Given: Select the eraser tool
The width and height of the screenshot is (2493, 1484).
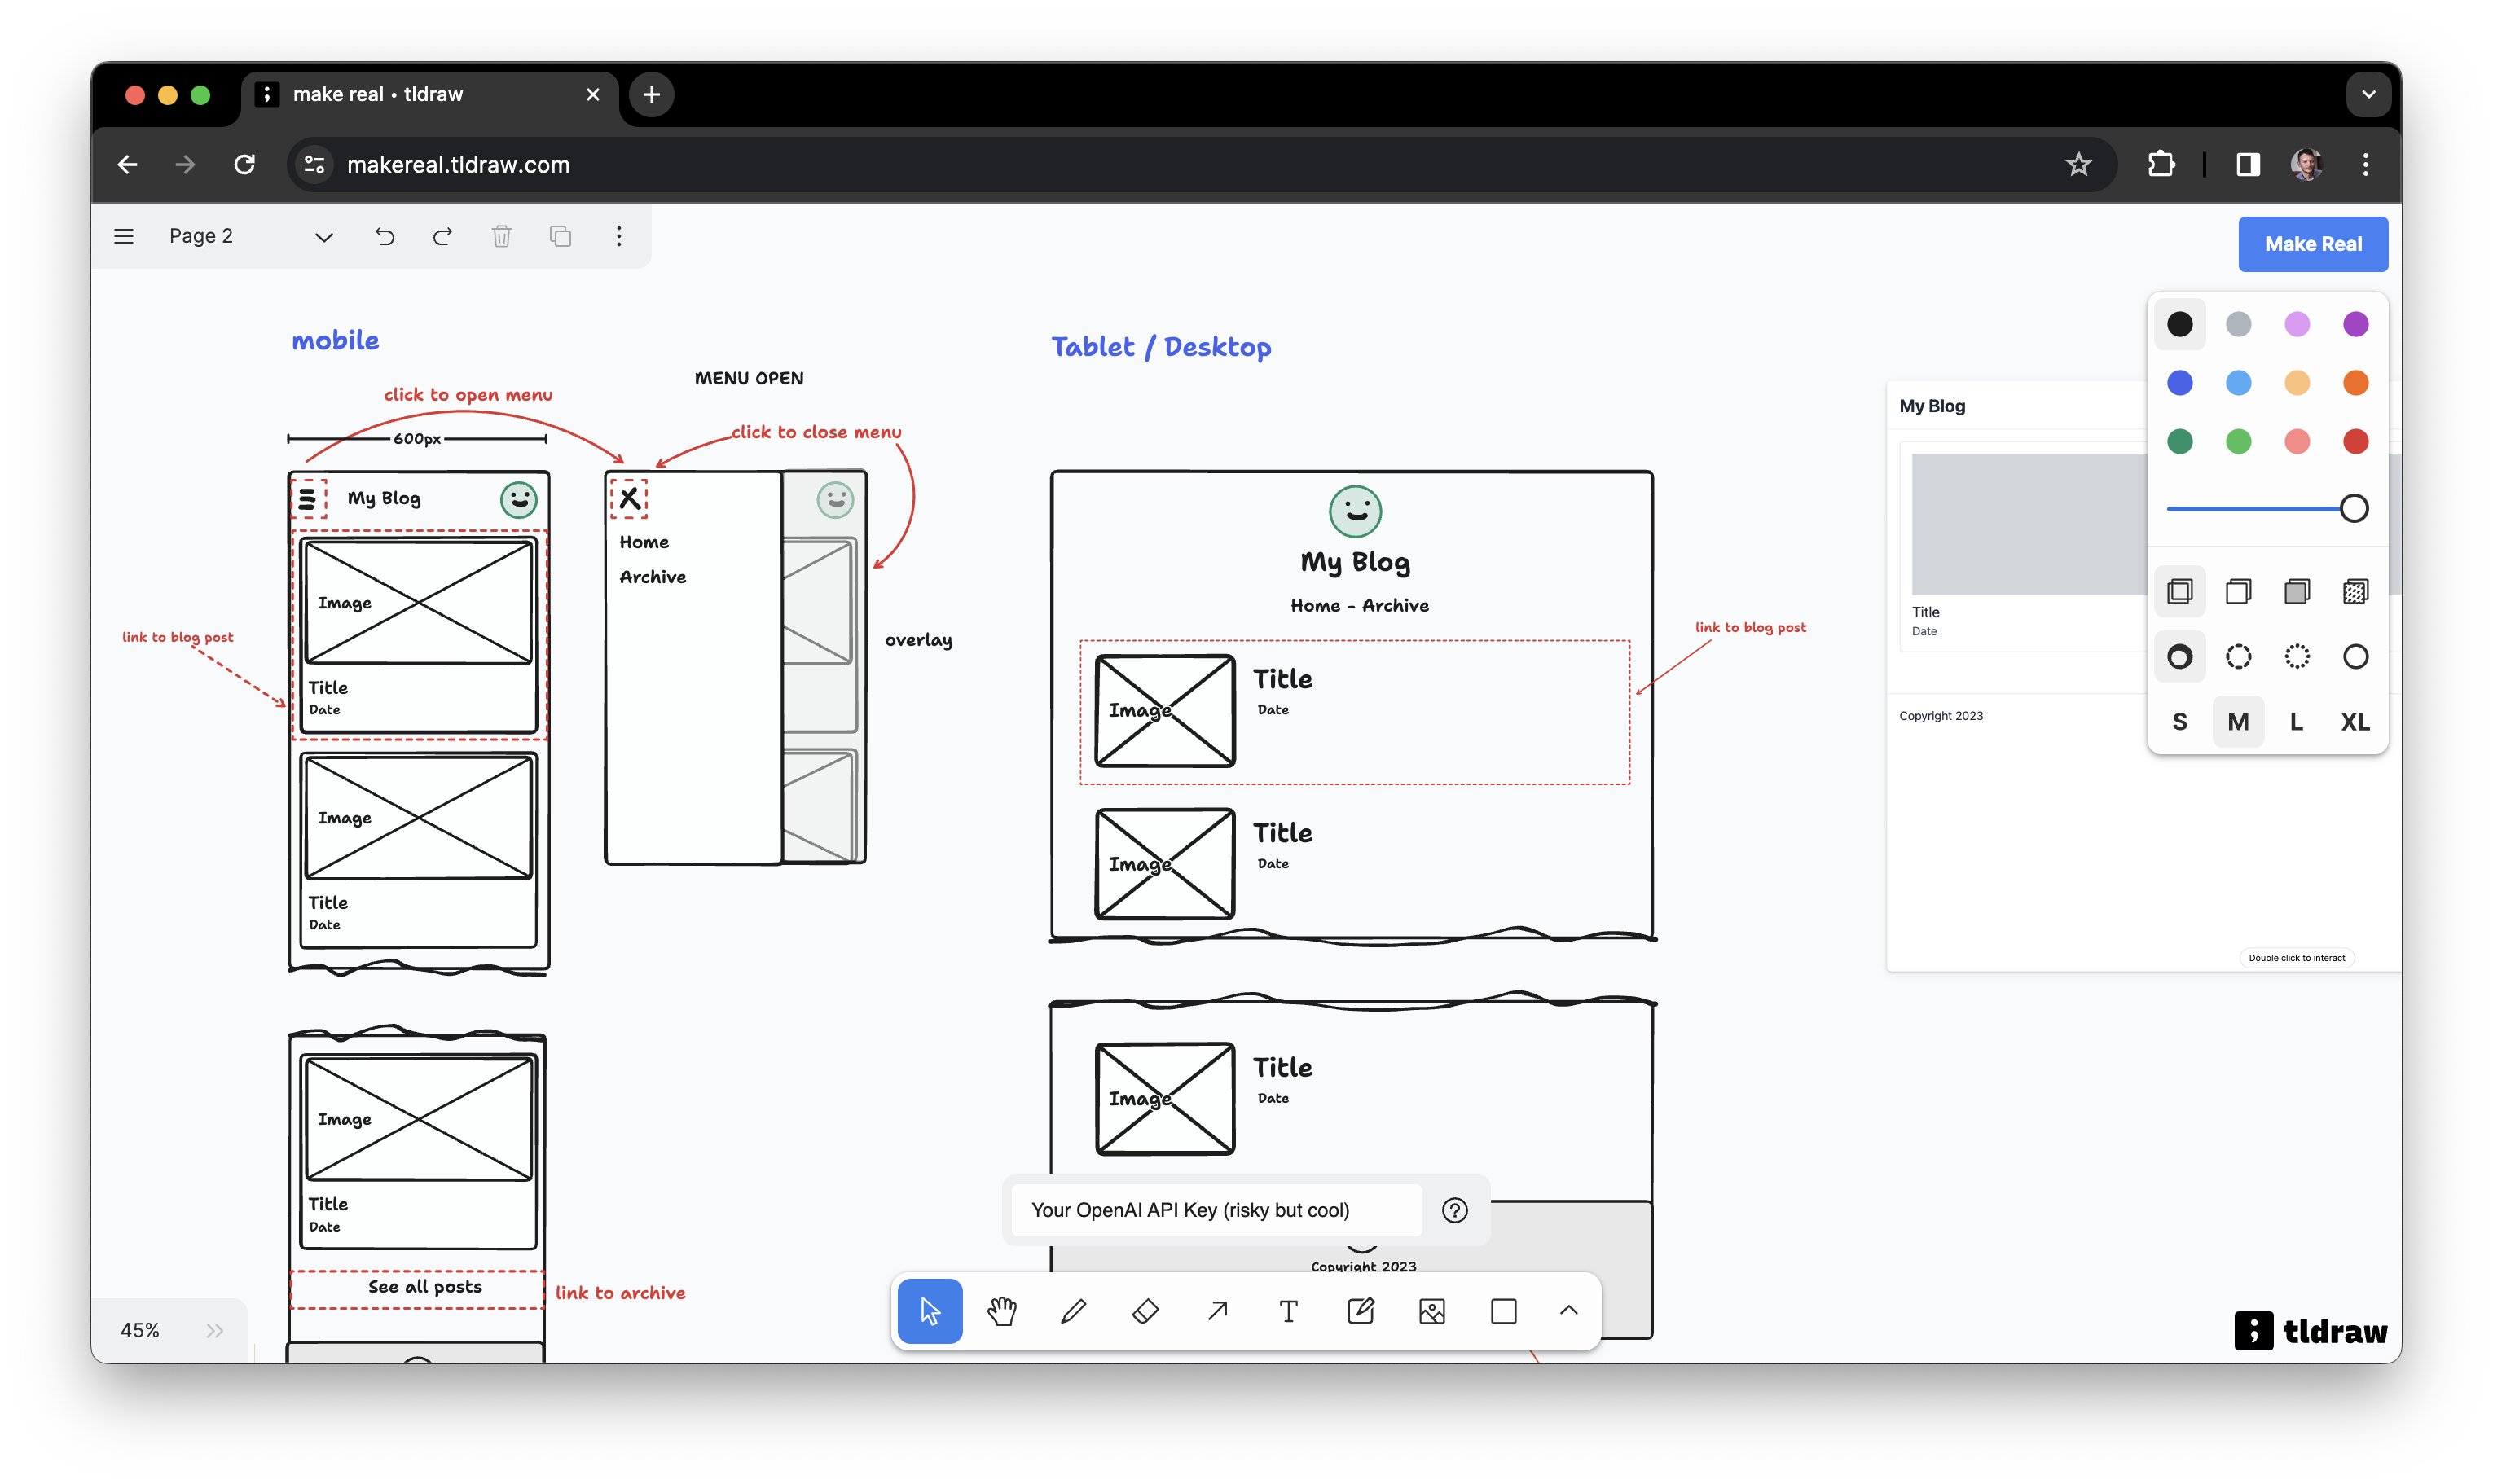Looking at the screenshot, I should [x=1145, y=1310].
